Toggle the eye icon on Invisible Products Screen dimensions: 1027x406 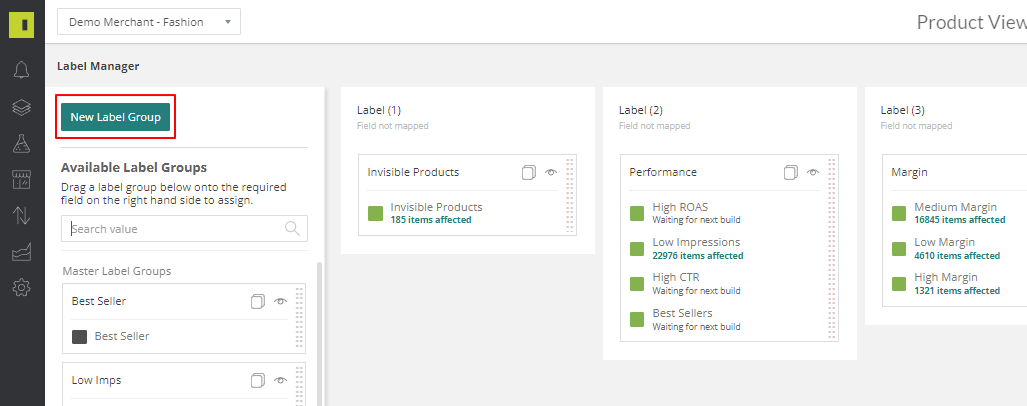point(551,172)
